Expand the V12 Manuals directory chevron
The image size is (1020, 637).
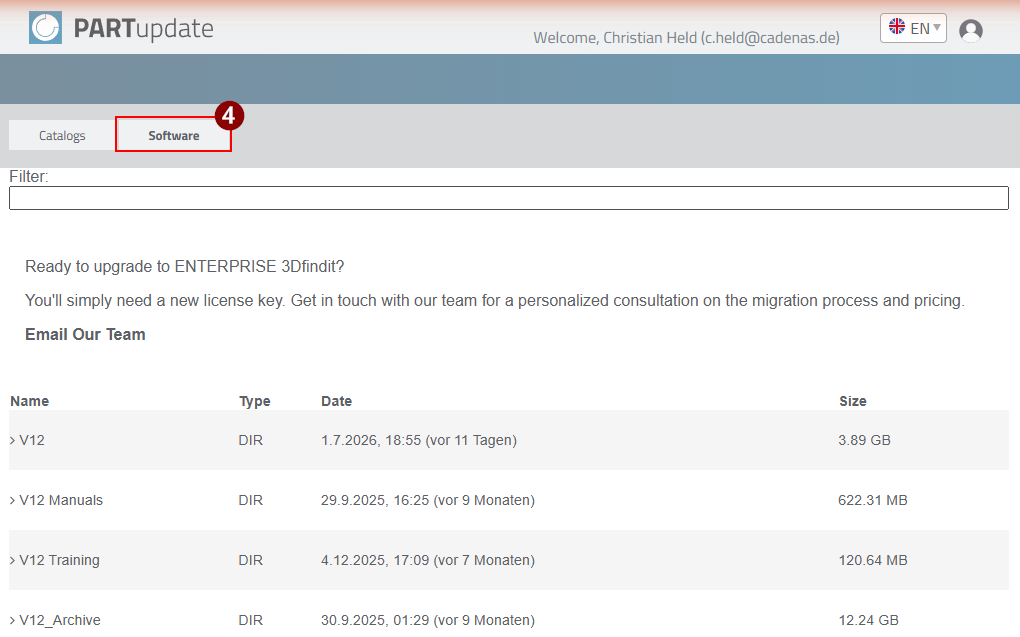coord(12,500)
